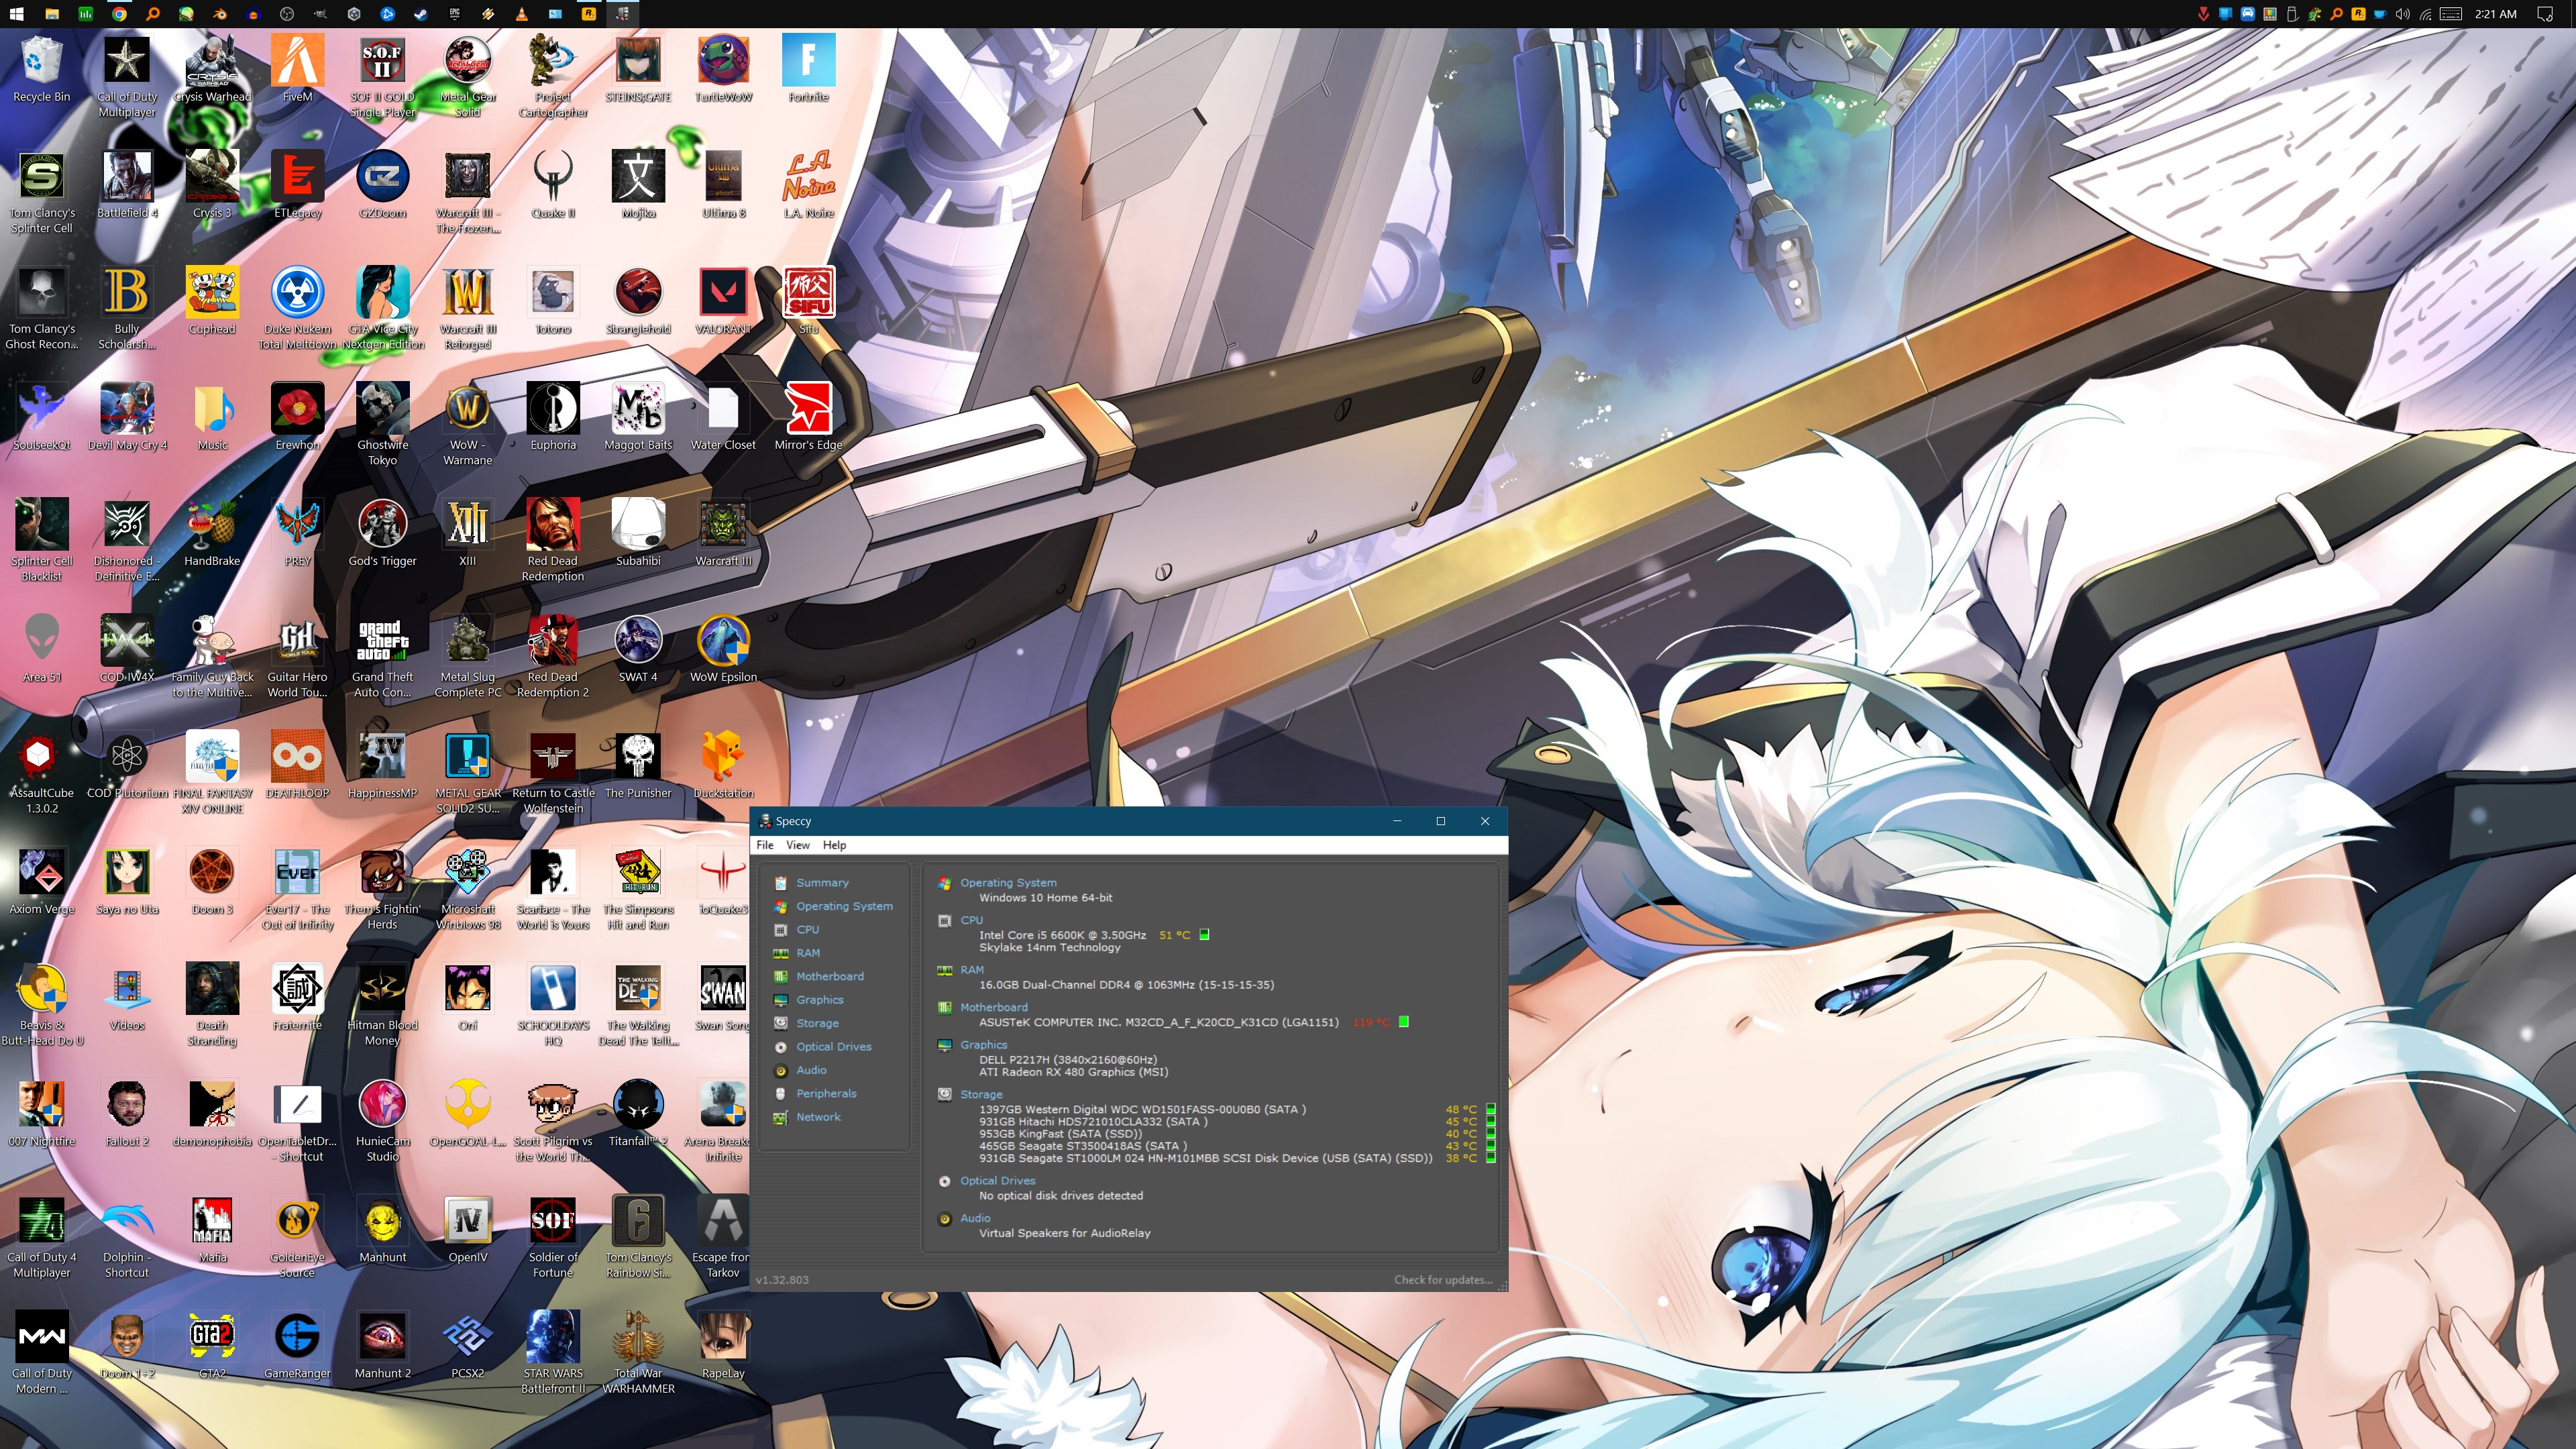Select Storage in Speccy sidebar
The image size is (2576, 1449).
817,1023
